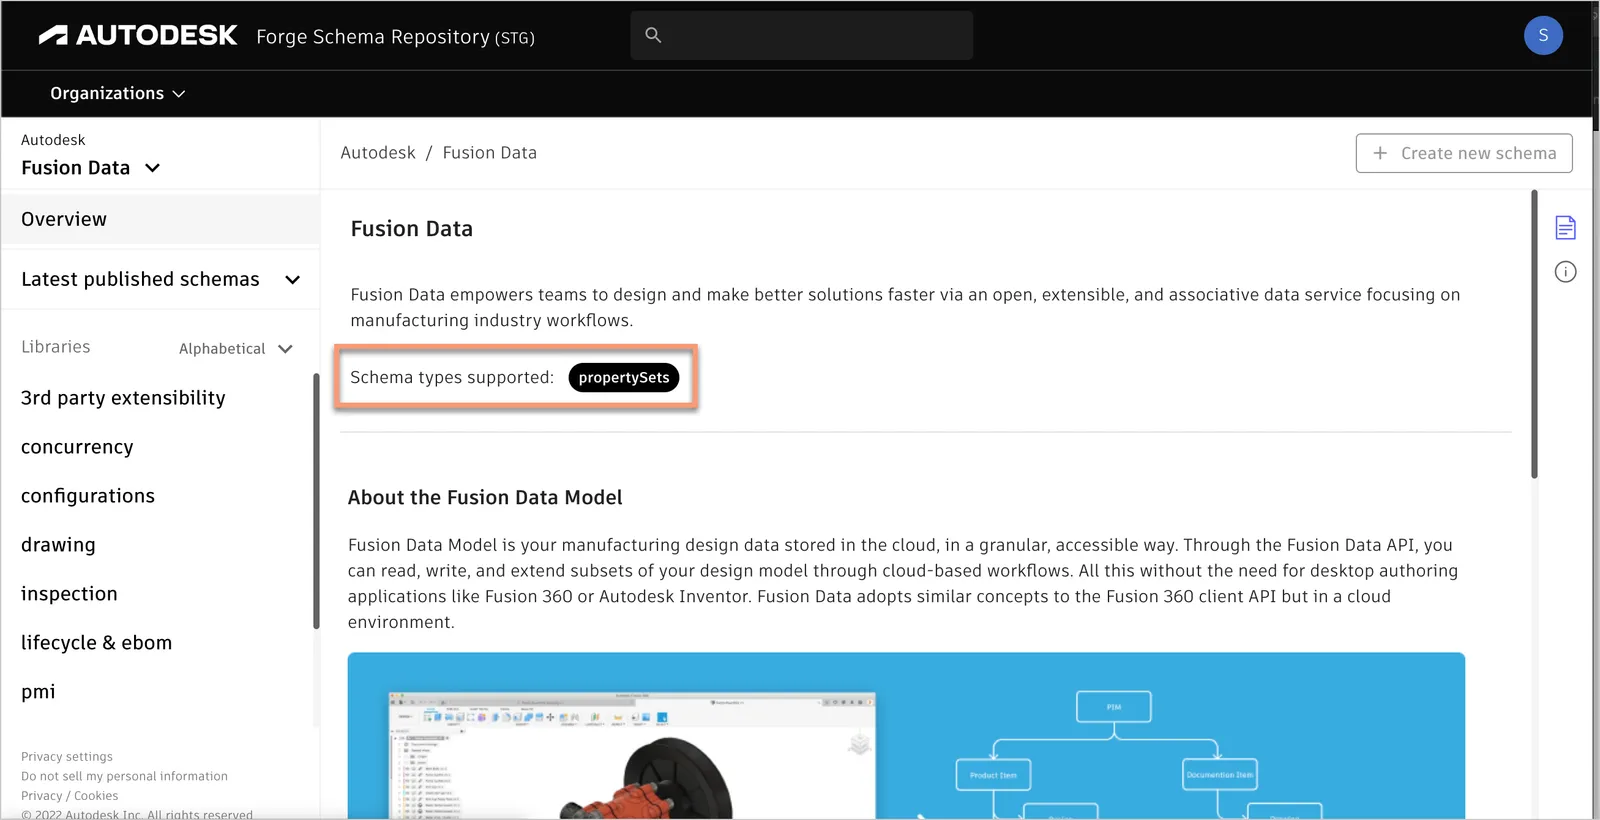Select the Overview sidebar item
Screen dimensions: 1600x820
[x=161, y=219]
